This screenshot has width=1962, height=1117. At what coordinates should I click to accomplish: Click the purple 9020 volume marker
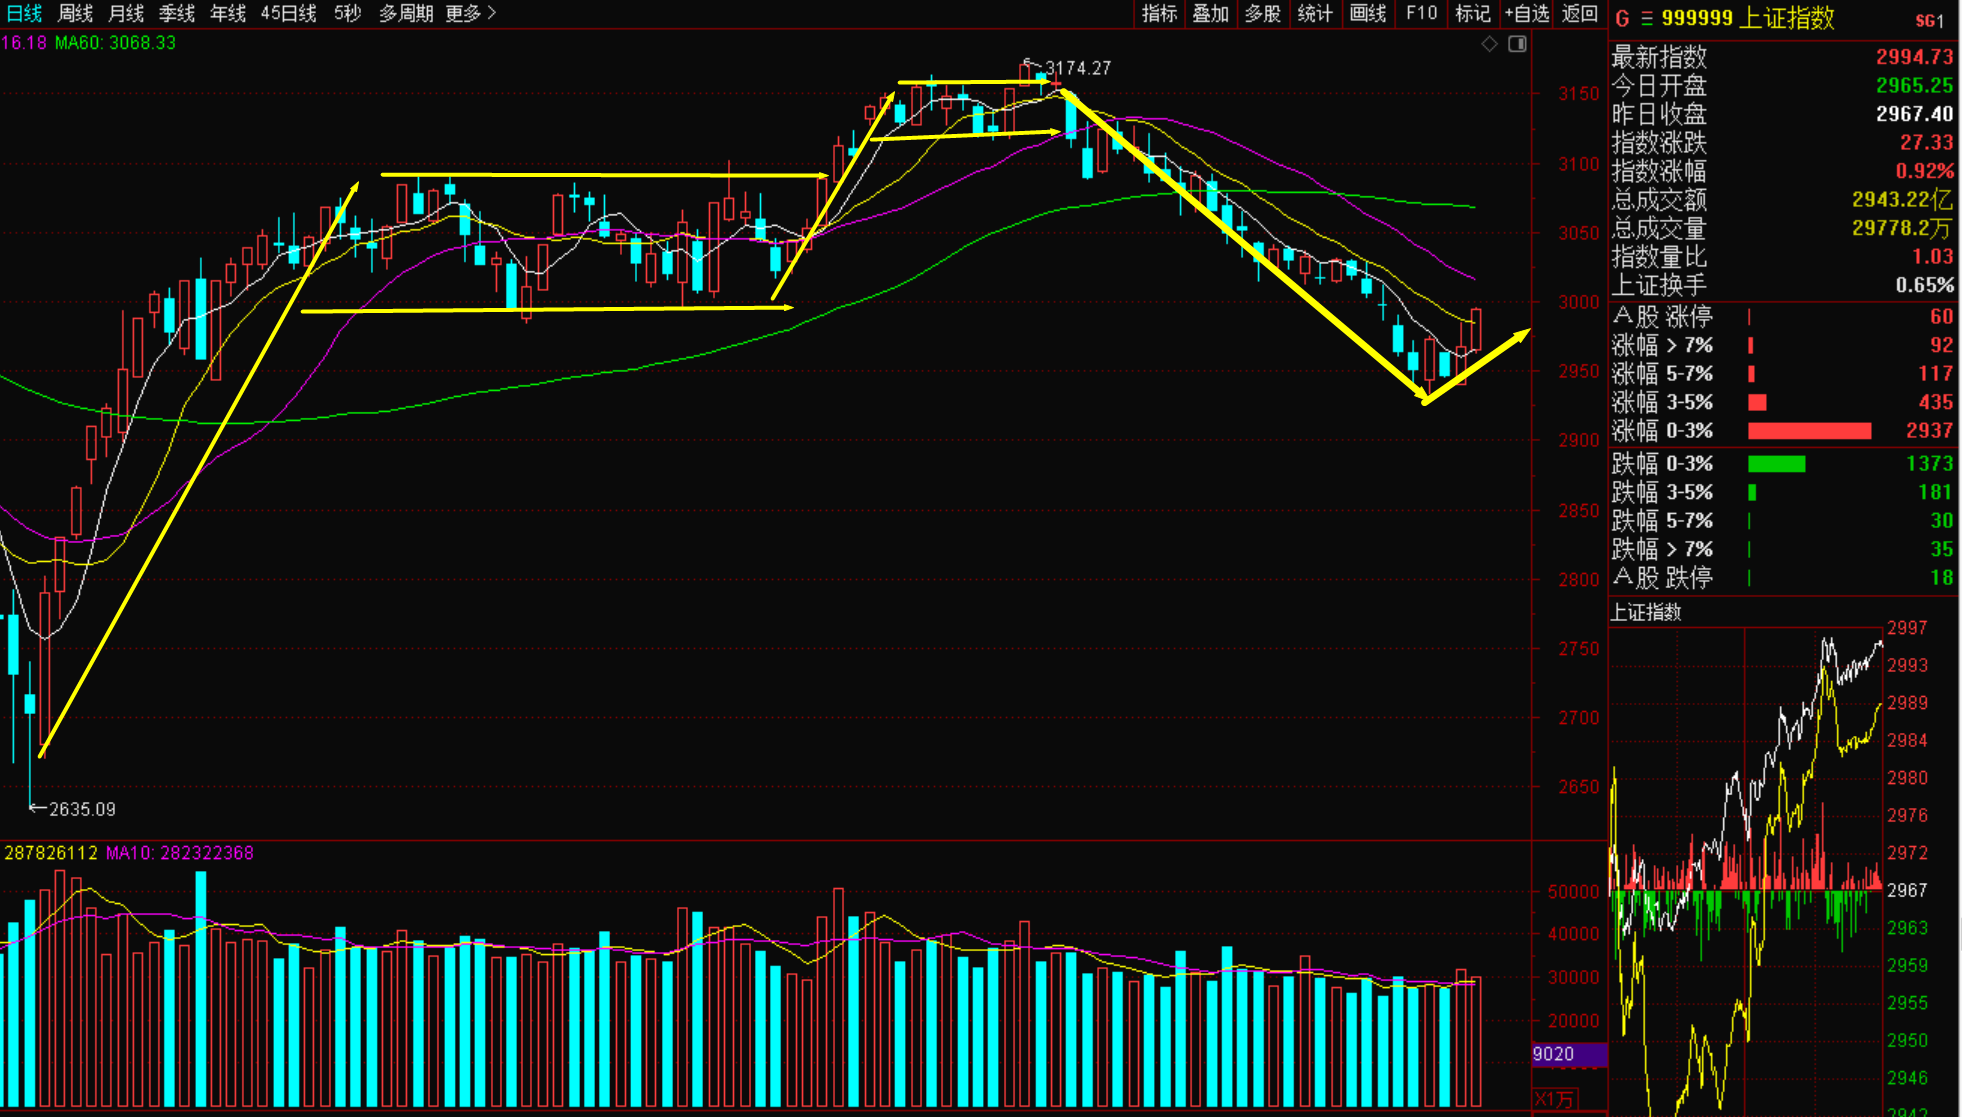(x=1568, y=1054)
